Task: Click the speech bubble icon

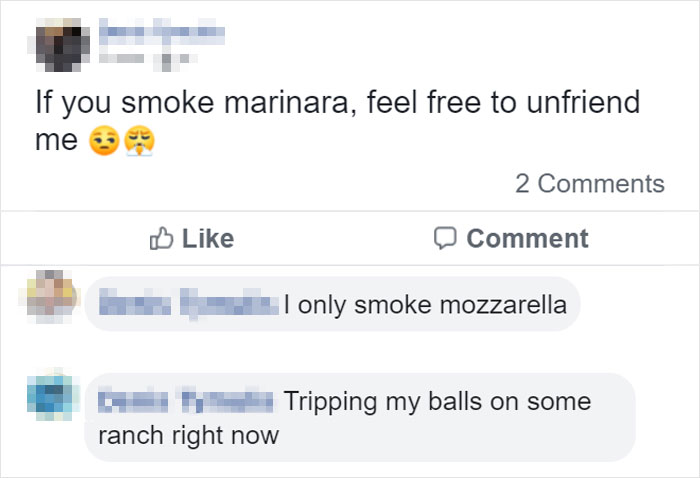Action: (445, 238)
